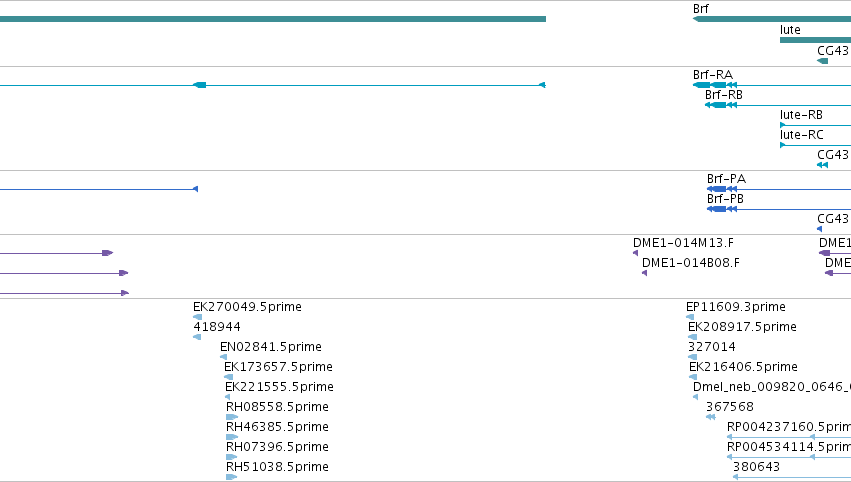Screen dimensions: 851x482
Task: Select the Brf-RA transcript glyph
Action: pyautogui.click(x=772, y=85)
